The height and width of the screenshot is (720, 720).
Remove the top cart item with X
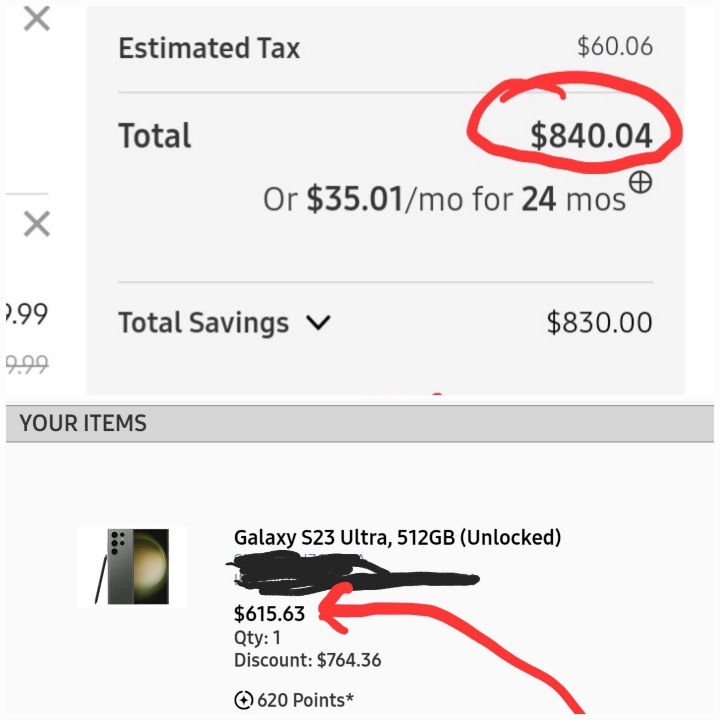pos(37,19)
